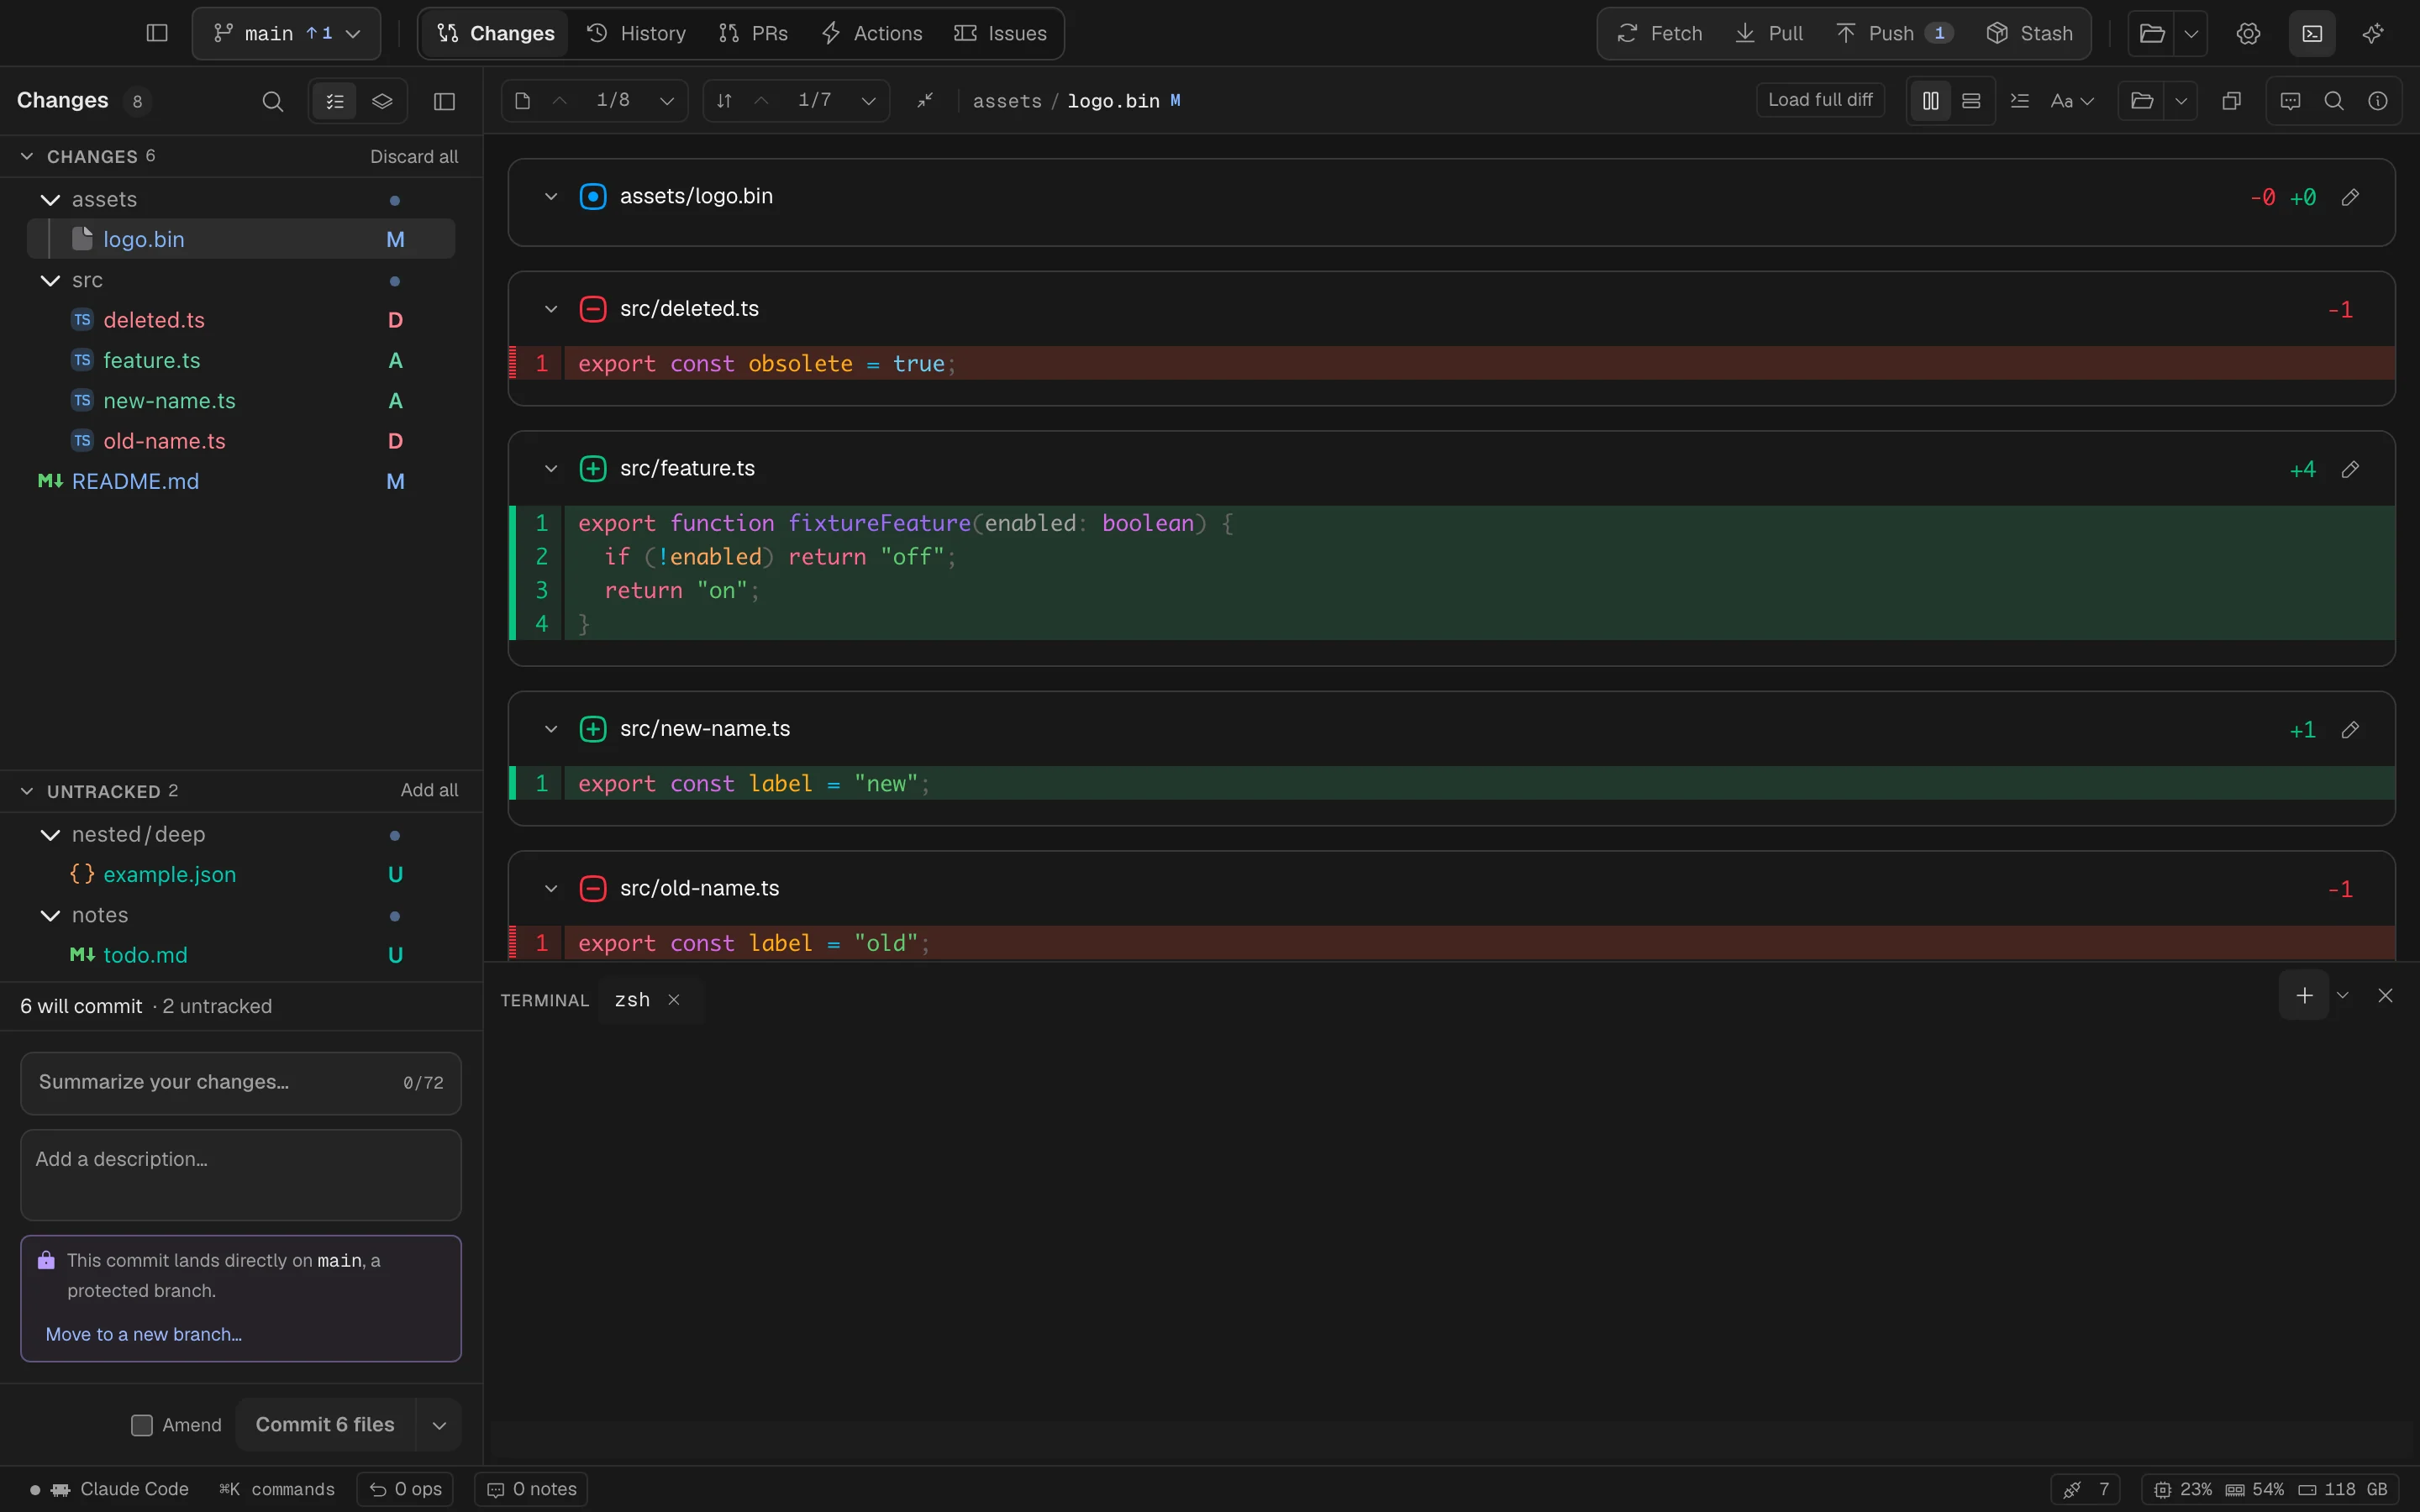Go to previous file in diff navigator

point(560,100)
